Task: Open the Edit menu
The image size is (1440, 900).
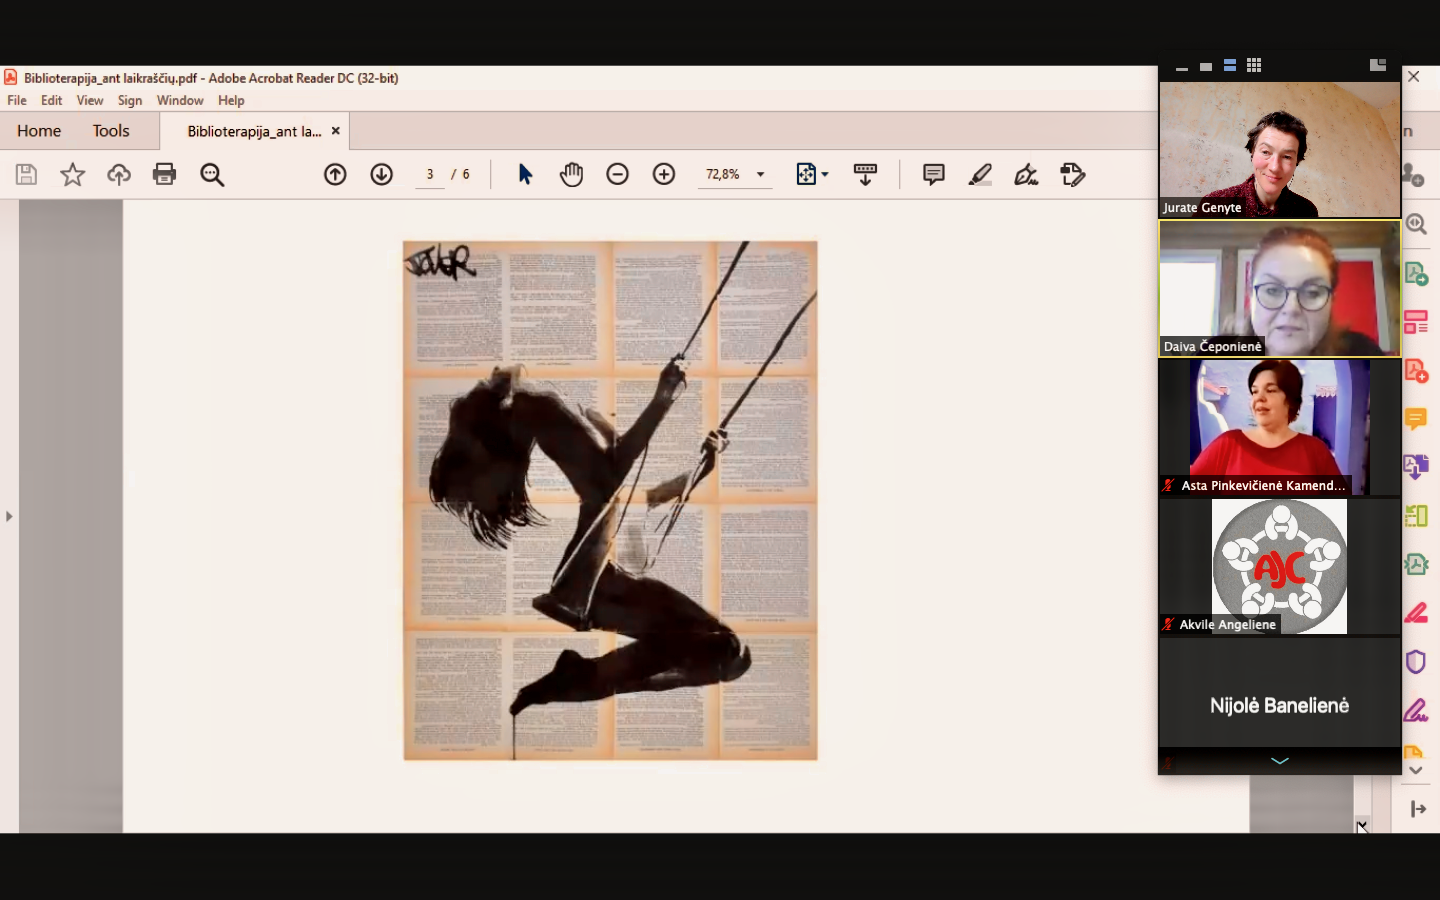Action: [52, 100]
